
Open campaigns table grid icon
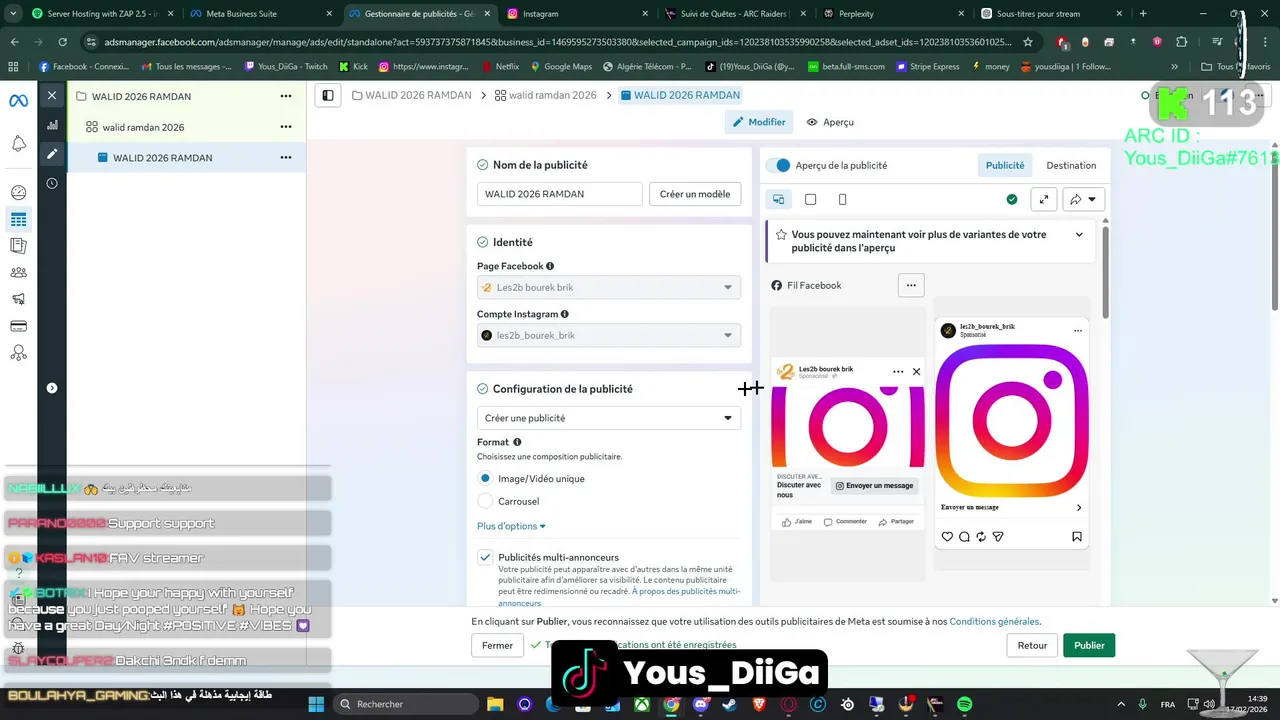click(x=18, y=220)
